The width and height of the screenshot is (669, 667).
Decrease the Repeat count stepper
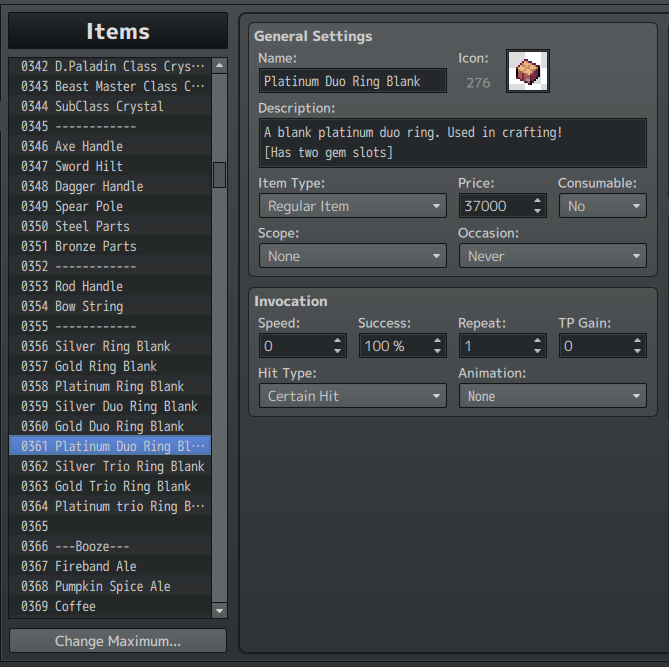[x=537, y=351]
